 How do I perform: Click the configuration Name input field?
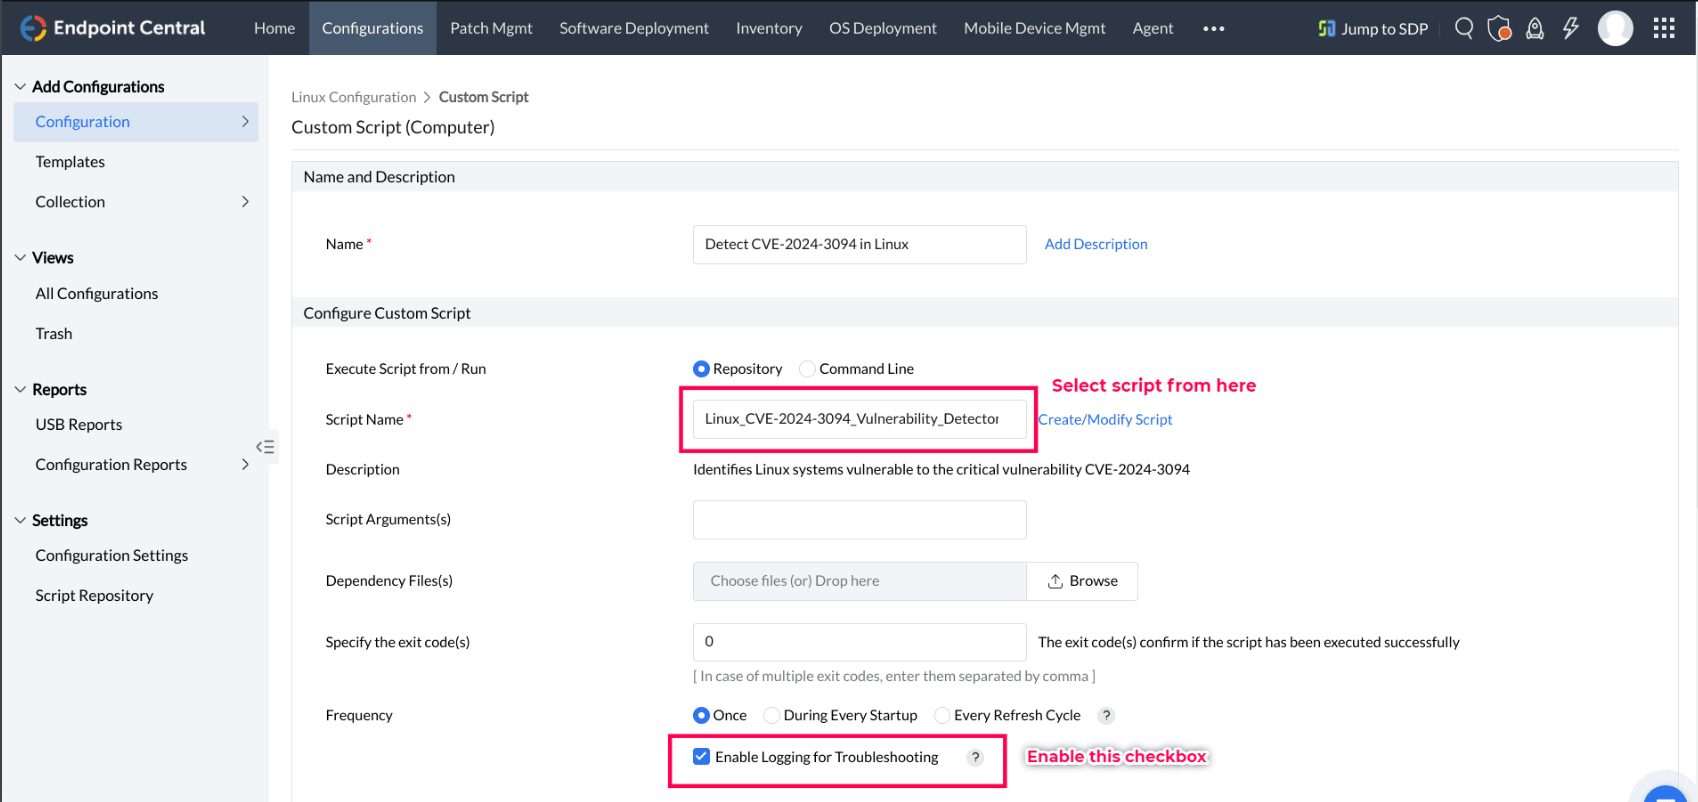point(860,245)
